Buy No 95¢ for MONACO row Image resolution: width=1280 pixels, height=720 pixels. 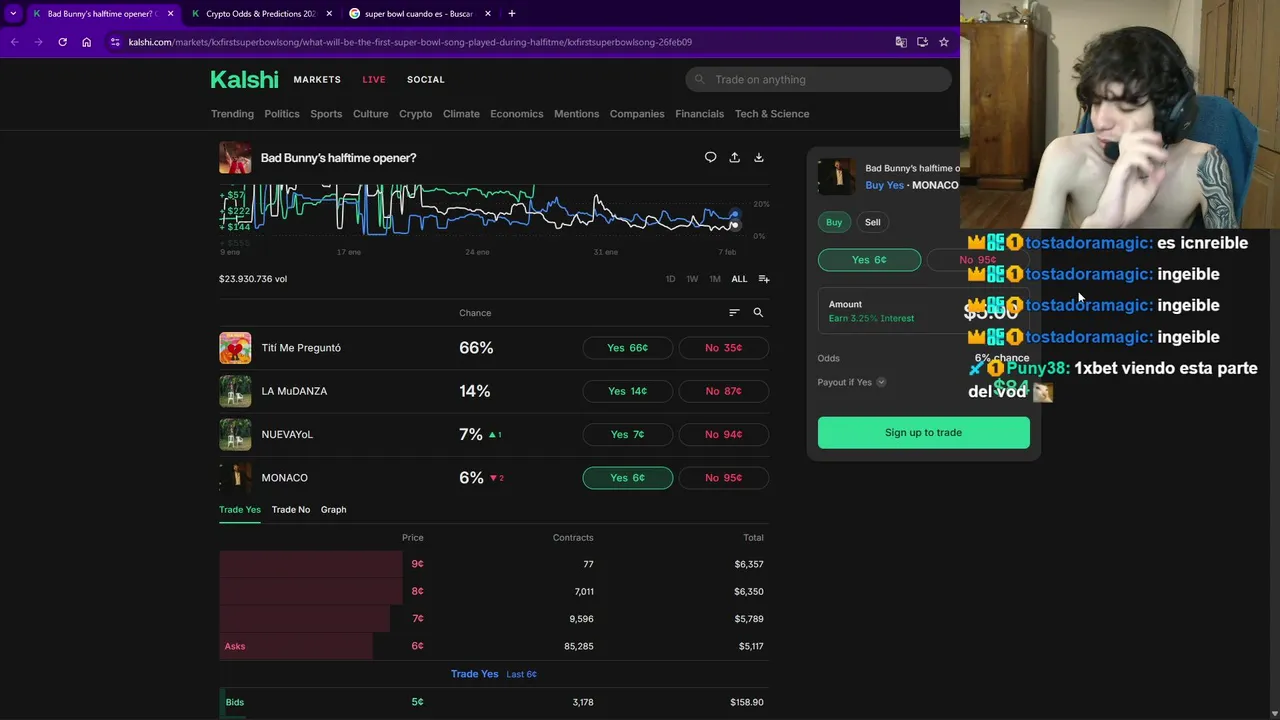pyautogui.click(x=723, y=478)
